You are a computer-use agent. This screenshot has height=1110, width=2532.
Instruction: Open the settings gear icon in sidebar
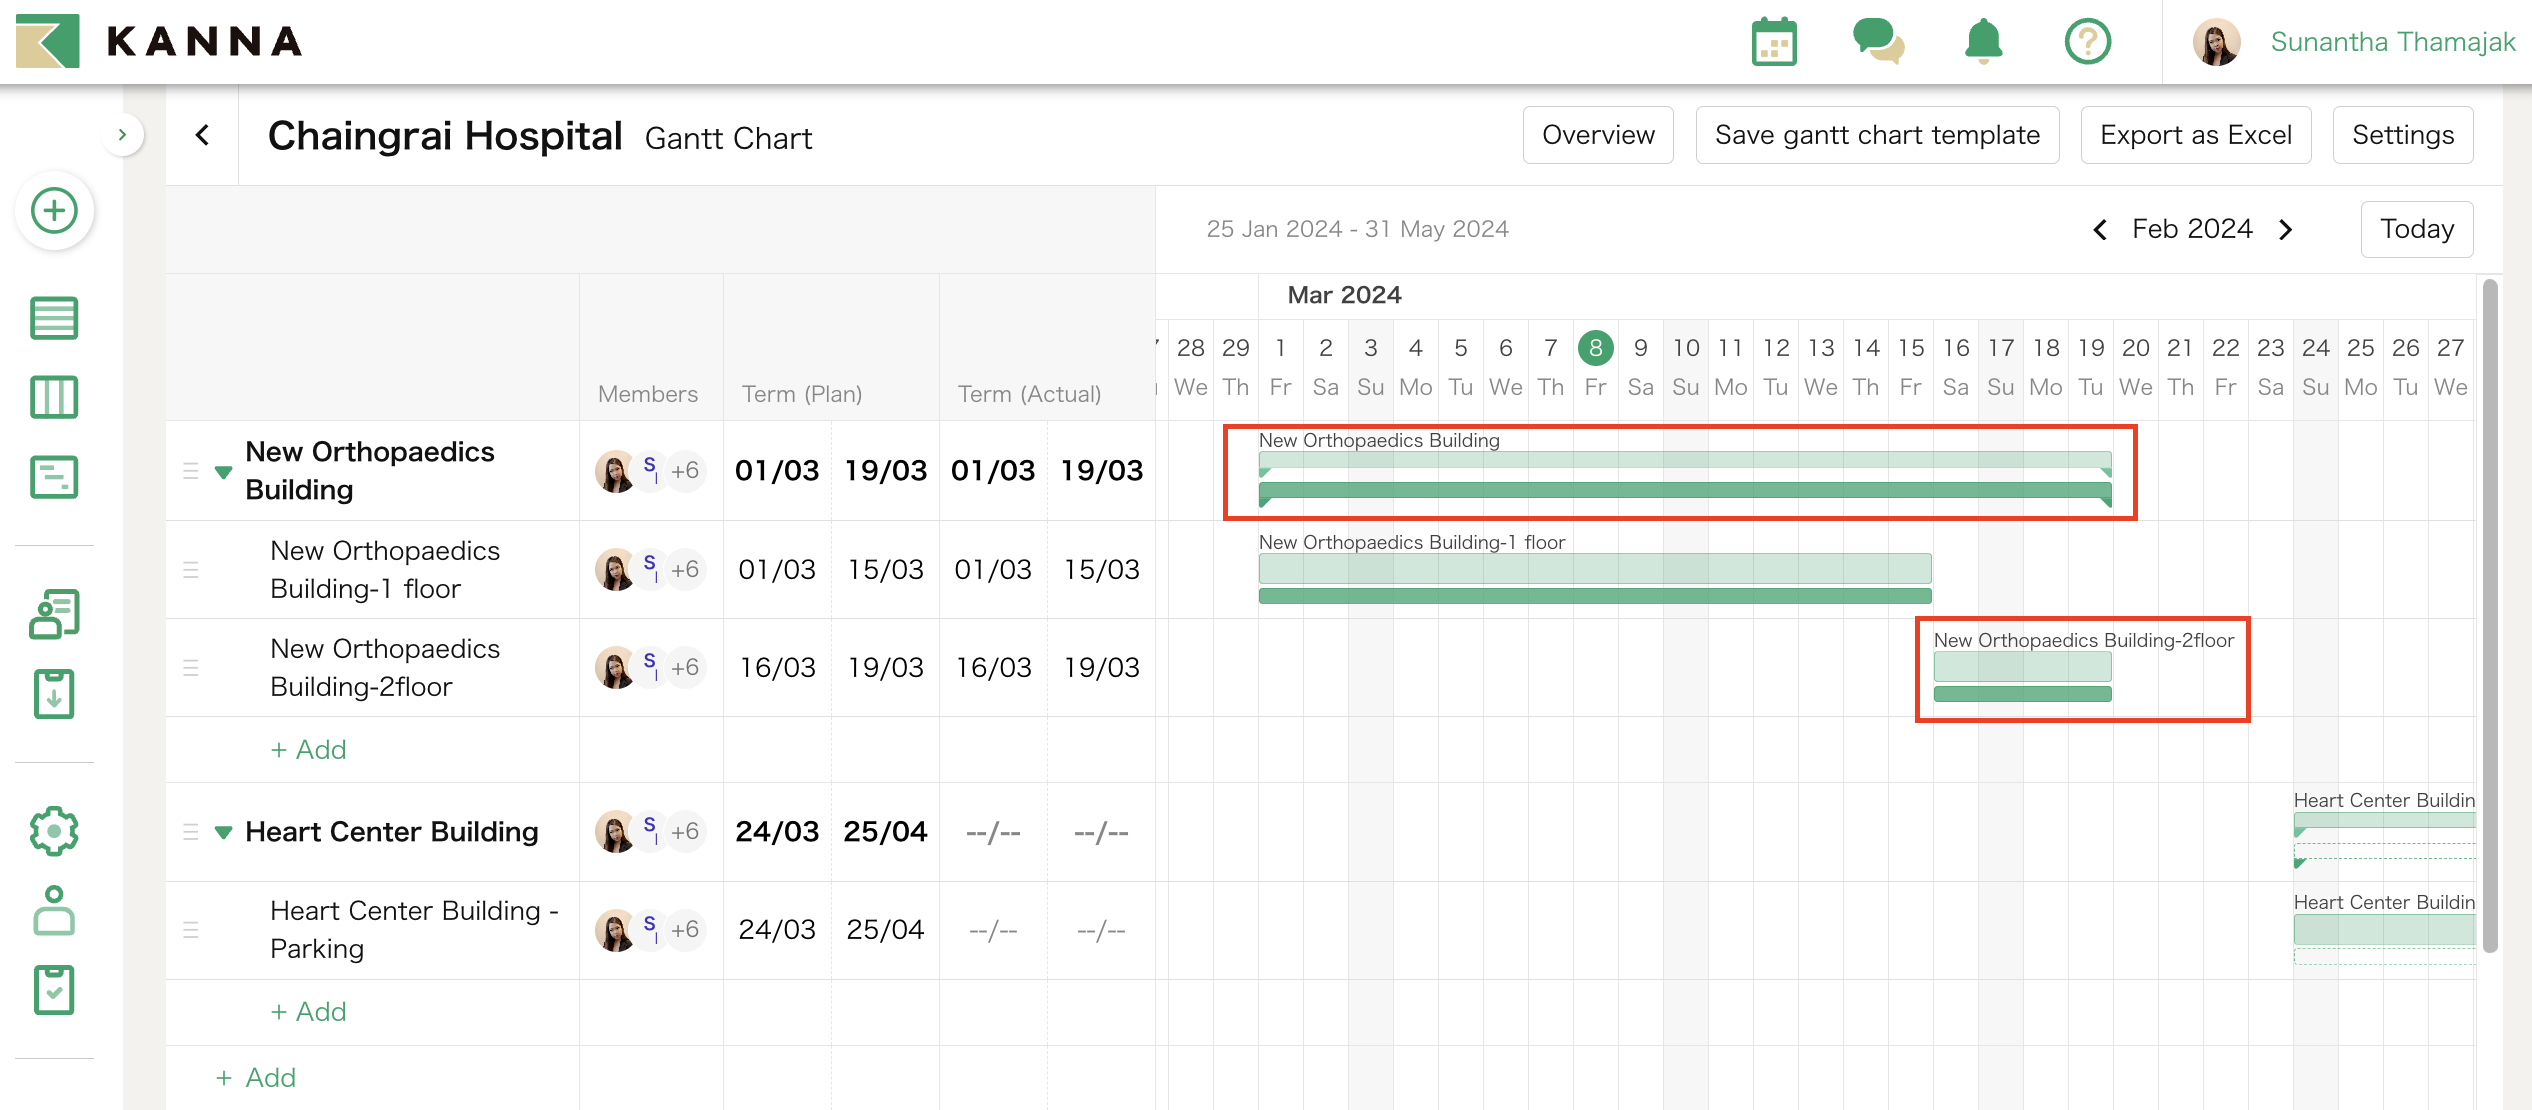(54, 829)
